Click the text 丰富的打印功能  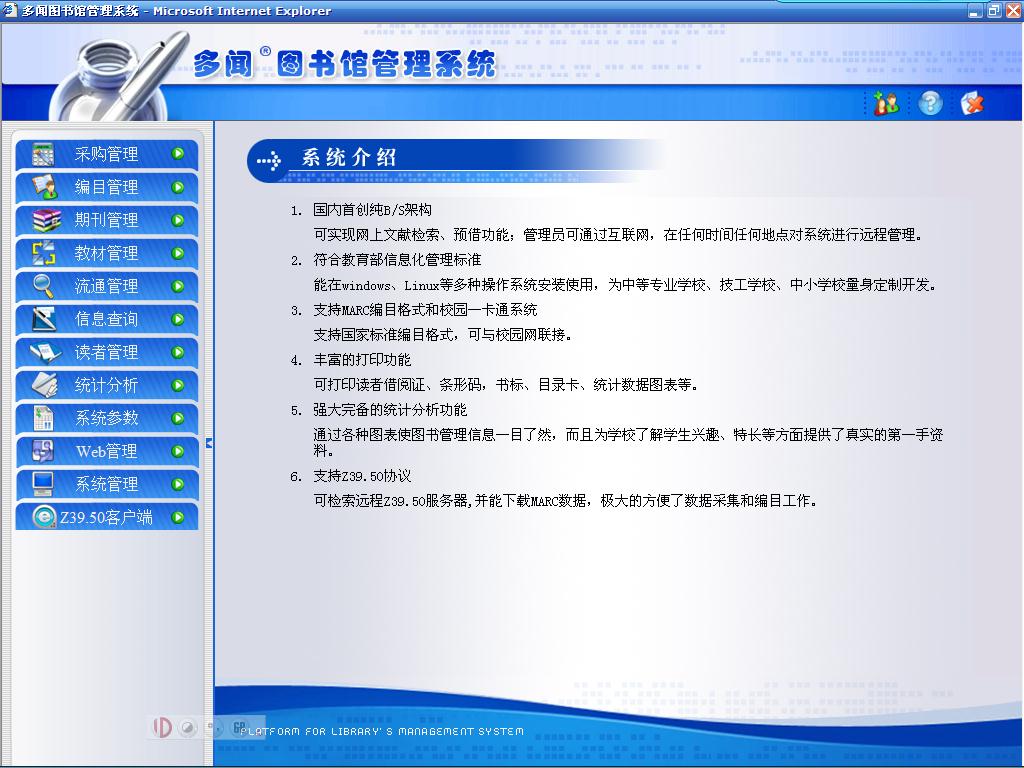point(362,360)
